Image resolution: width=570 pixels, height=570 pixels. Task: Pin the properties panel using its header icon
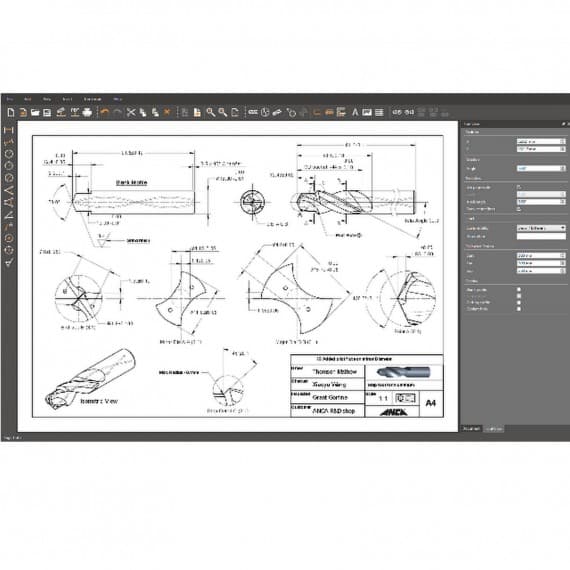[x=563, y=124]
